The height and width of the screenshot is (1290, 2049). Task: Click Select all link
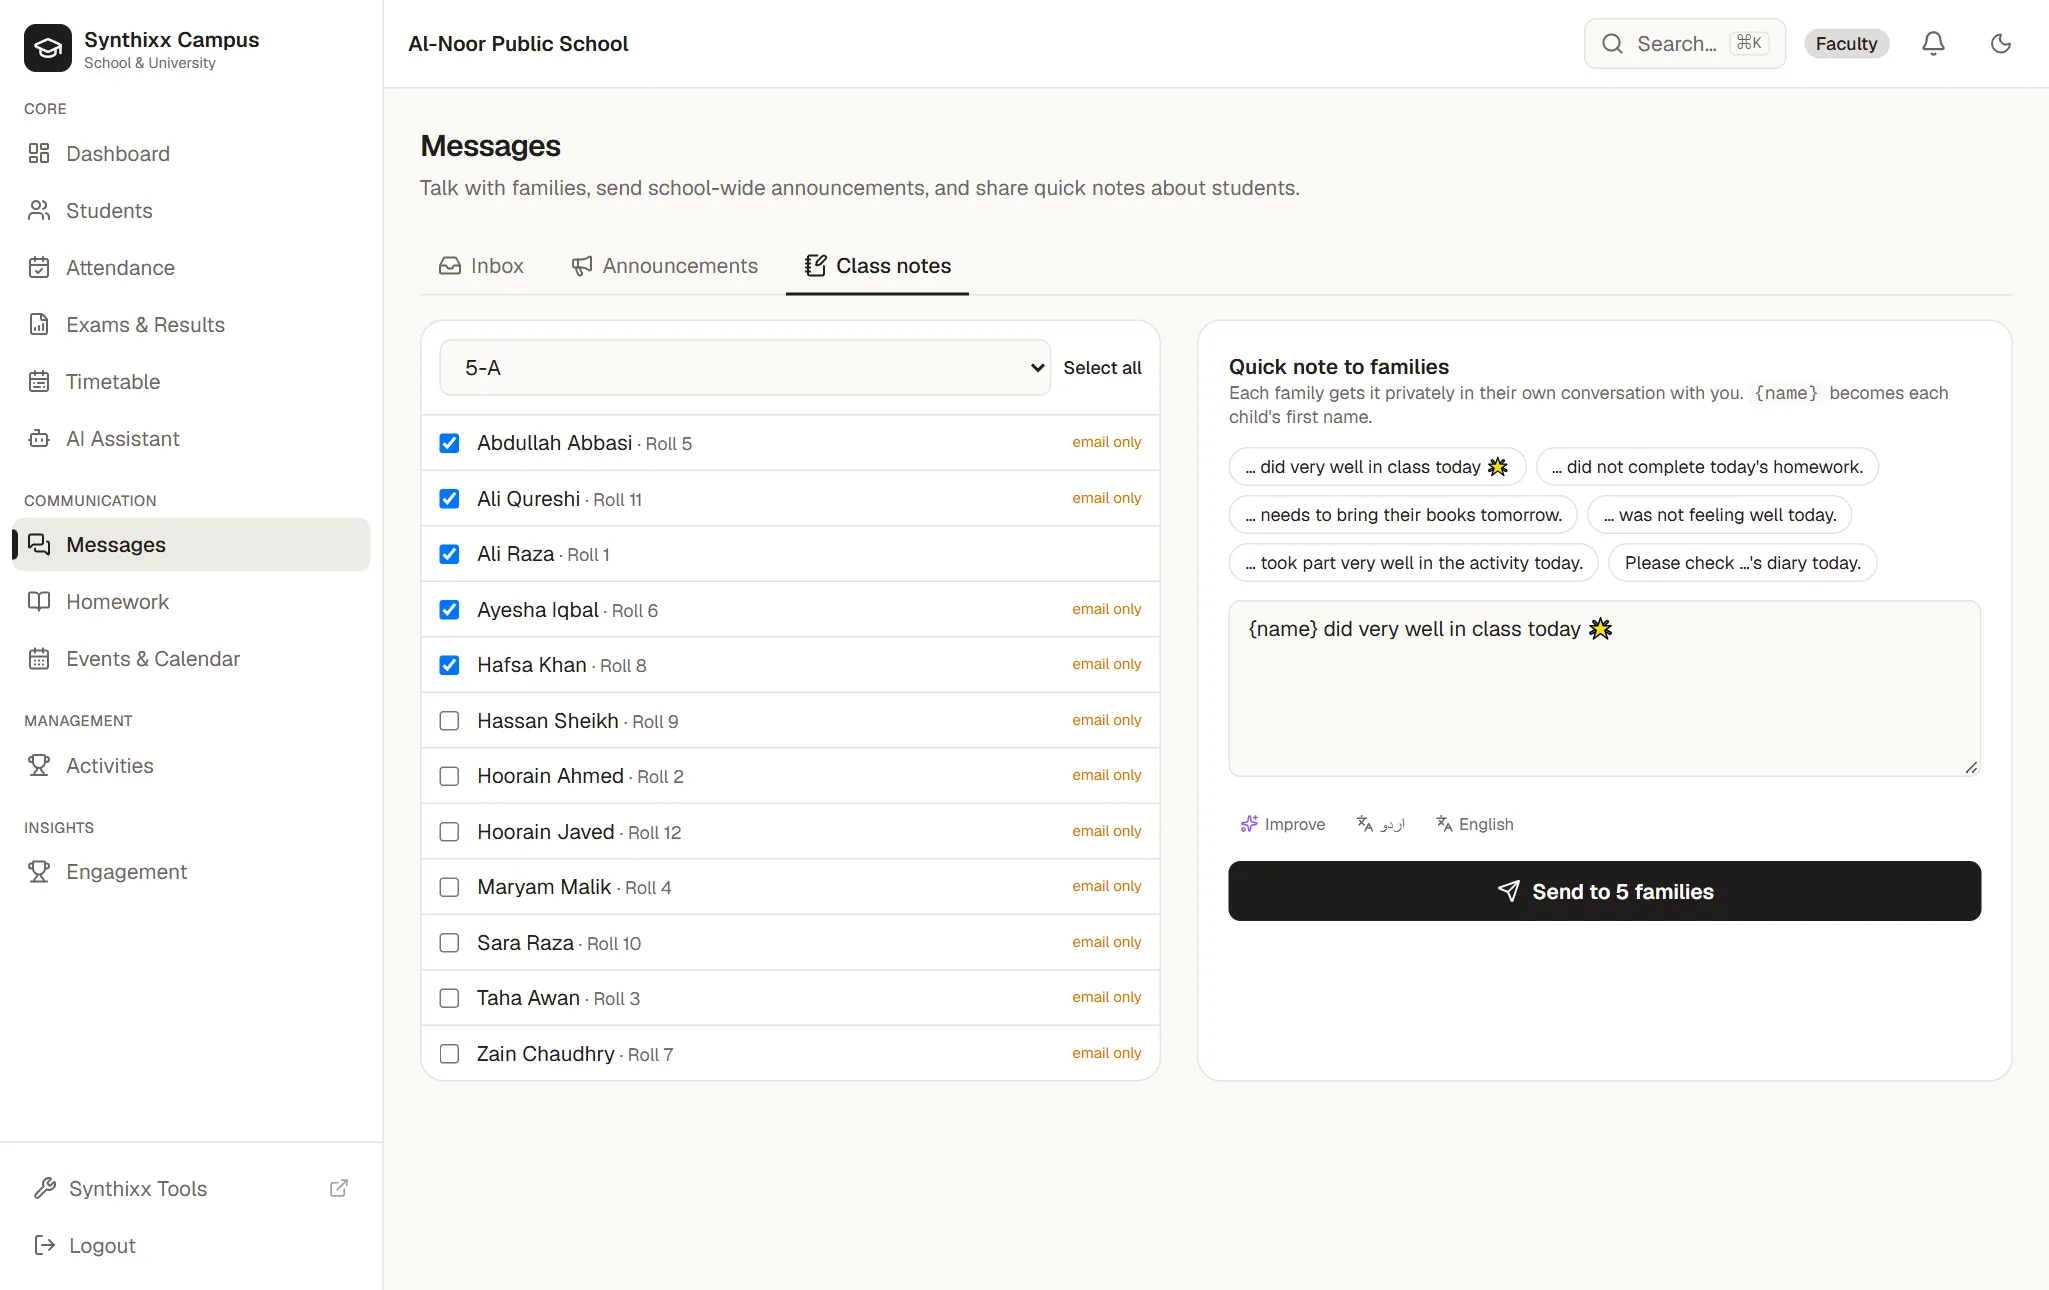tap(1102, 367)
